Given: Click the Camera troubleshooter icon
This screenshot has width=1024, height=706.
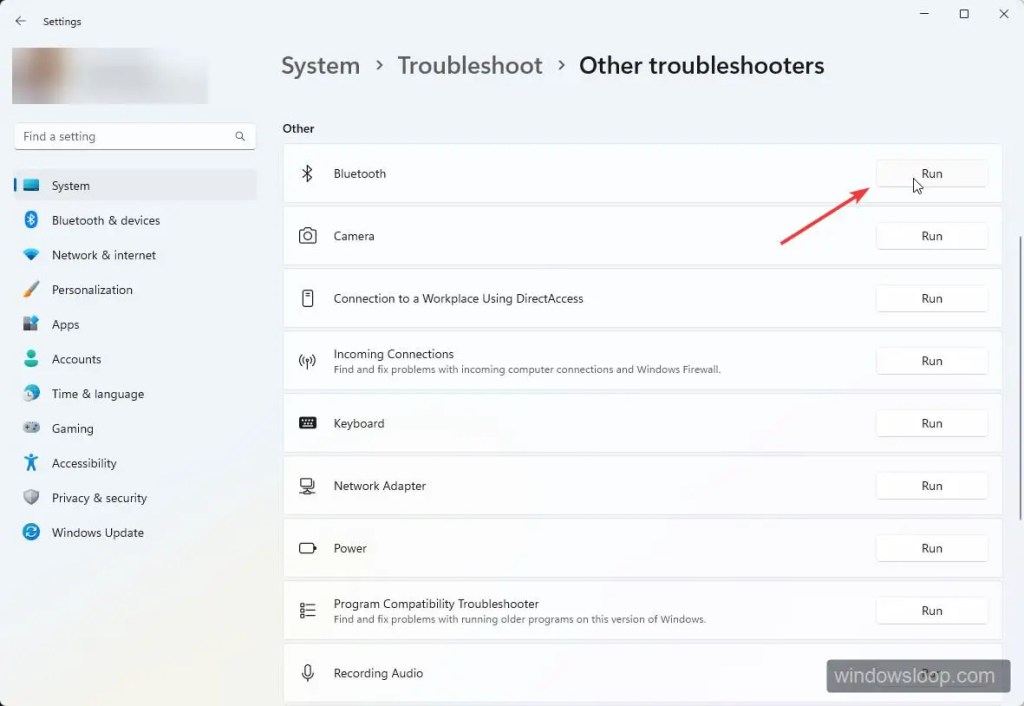Looking at the screenshot, I should click(308, 236).
